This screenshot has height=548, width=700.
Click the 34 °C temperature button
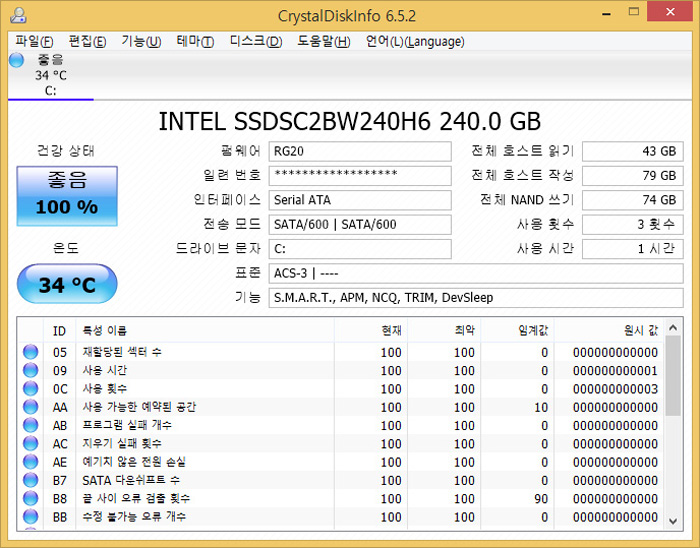click(67, 284)
